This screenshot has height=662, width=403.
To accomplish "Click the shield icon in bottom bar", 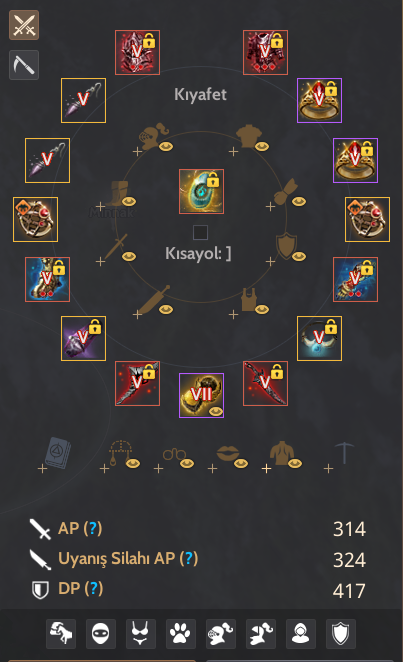I will click(341, 634).
